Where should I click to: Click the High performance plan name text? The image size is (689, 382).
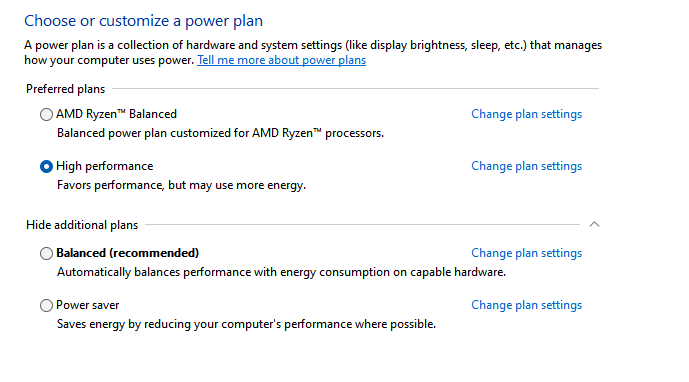click(105, 166)
